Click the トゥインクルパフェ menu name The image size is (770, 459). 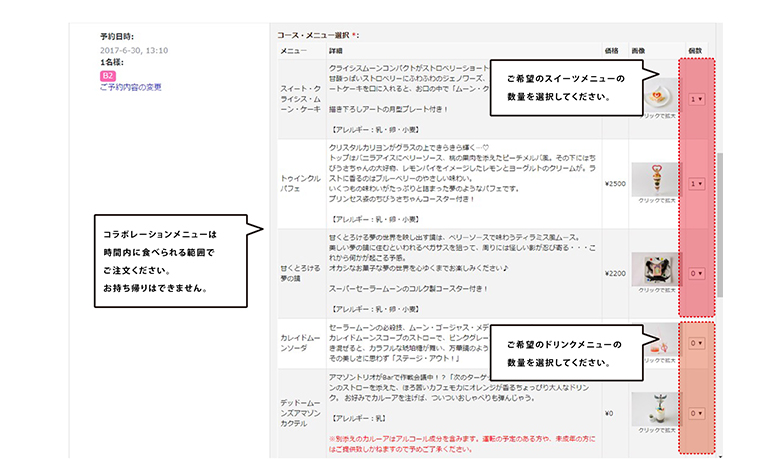click(300, 184)
